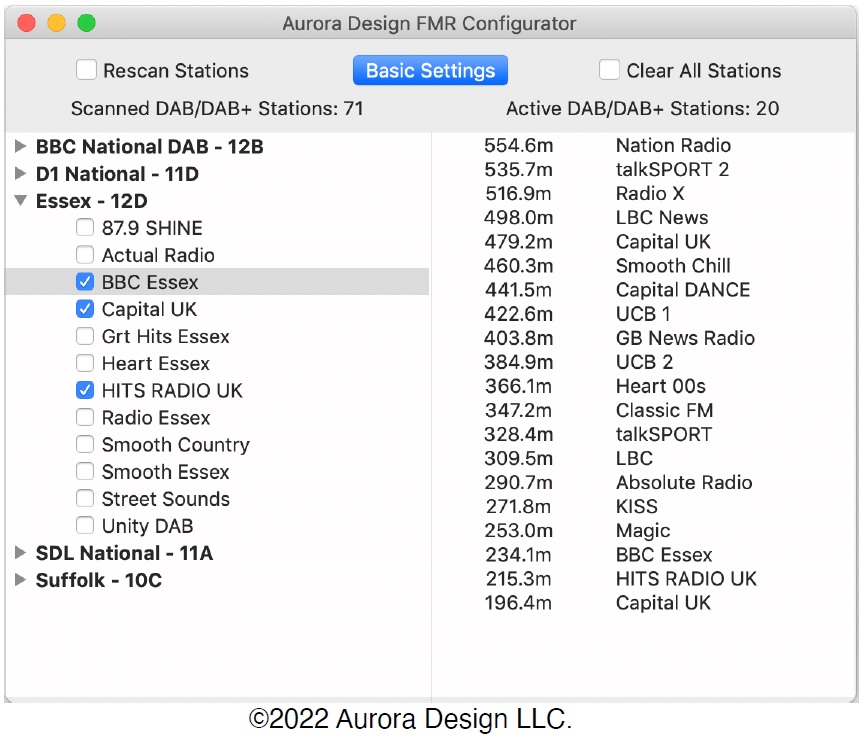865x742 pixels.
Task: Tick the Clear All Stations checkbox
Action: click(x=609, y=70)
